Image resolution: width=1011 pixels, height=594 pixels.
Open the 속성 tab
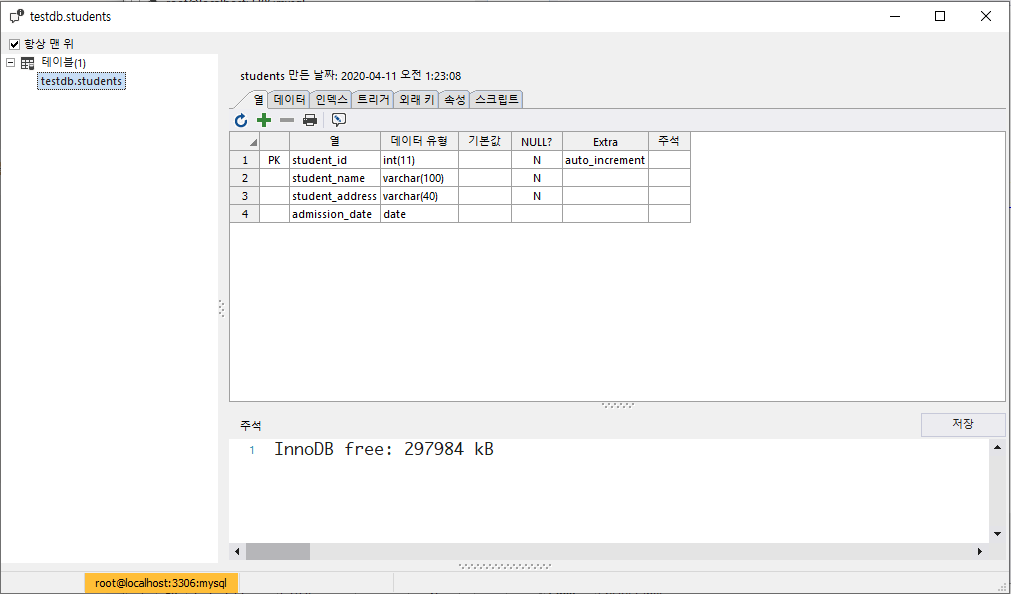coord(455,99)
